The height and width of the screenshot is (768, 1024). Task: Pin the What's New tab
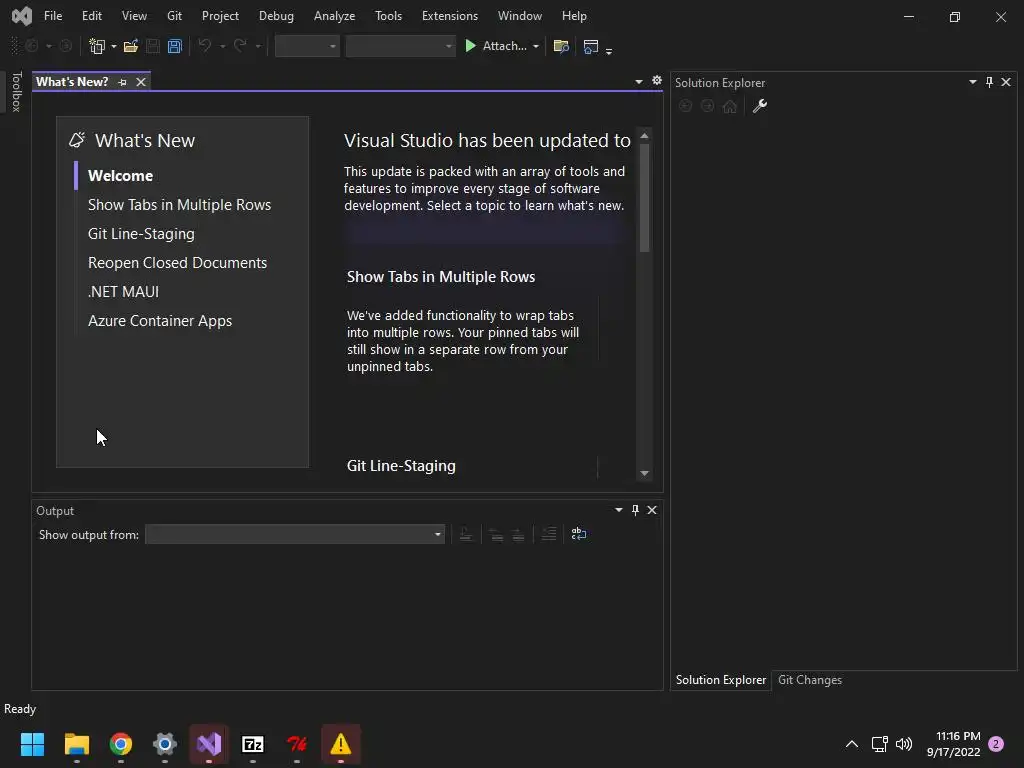point(122,82)
